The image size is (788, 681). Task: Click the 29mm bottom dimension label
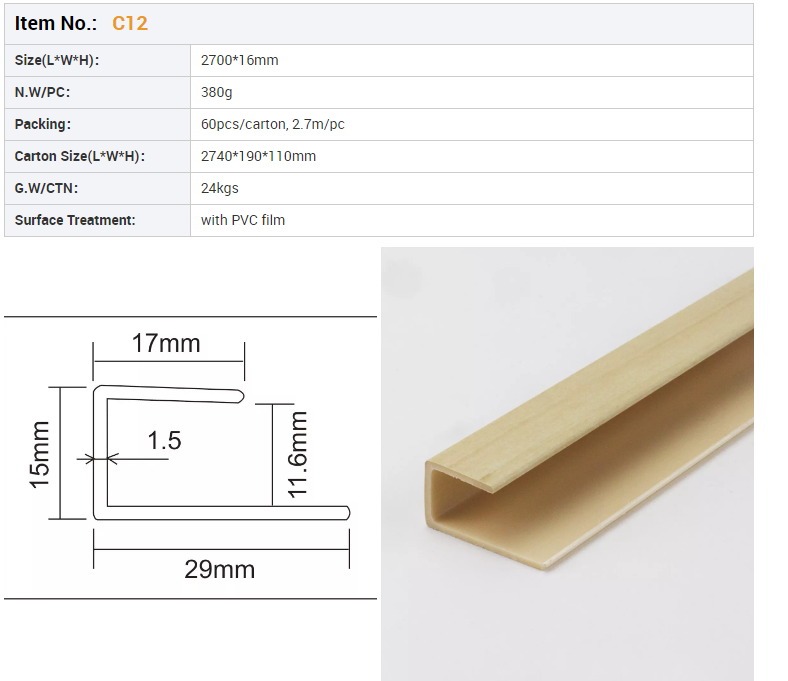point(219,570)
